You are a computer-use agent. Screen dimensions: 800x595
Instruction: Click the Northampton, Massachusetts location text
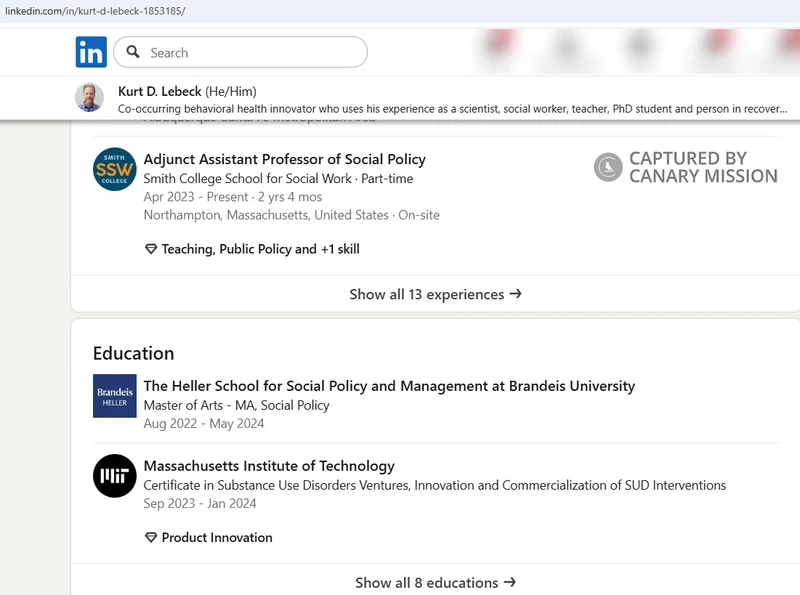click(x=291, y=215)
